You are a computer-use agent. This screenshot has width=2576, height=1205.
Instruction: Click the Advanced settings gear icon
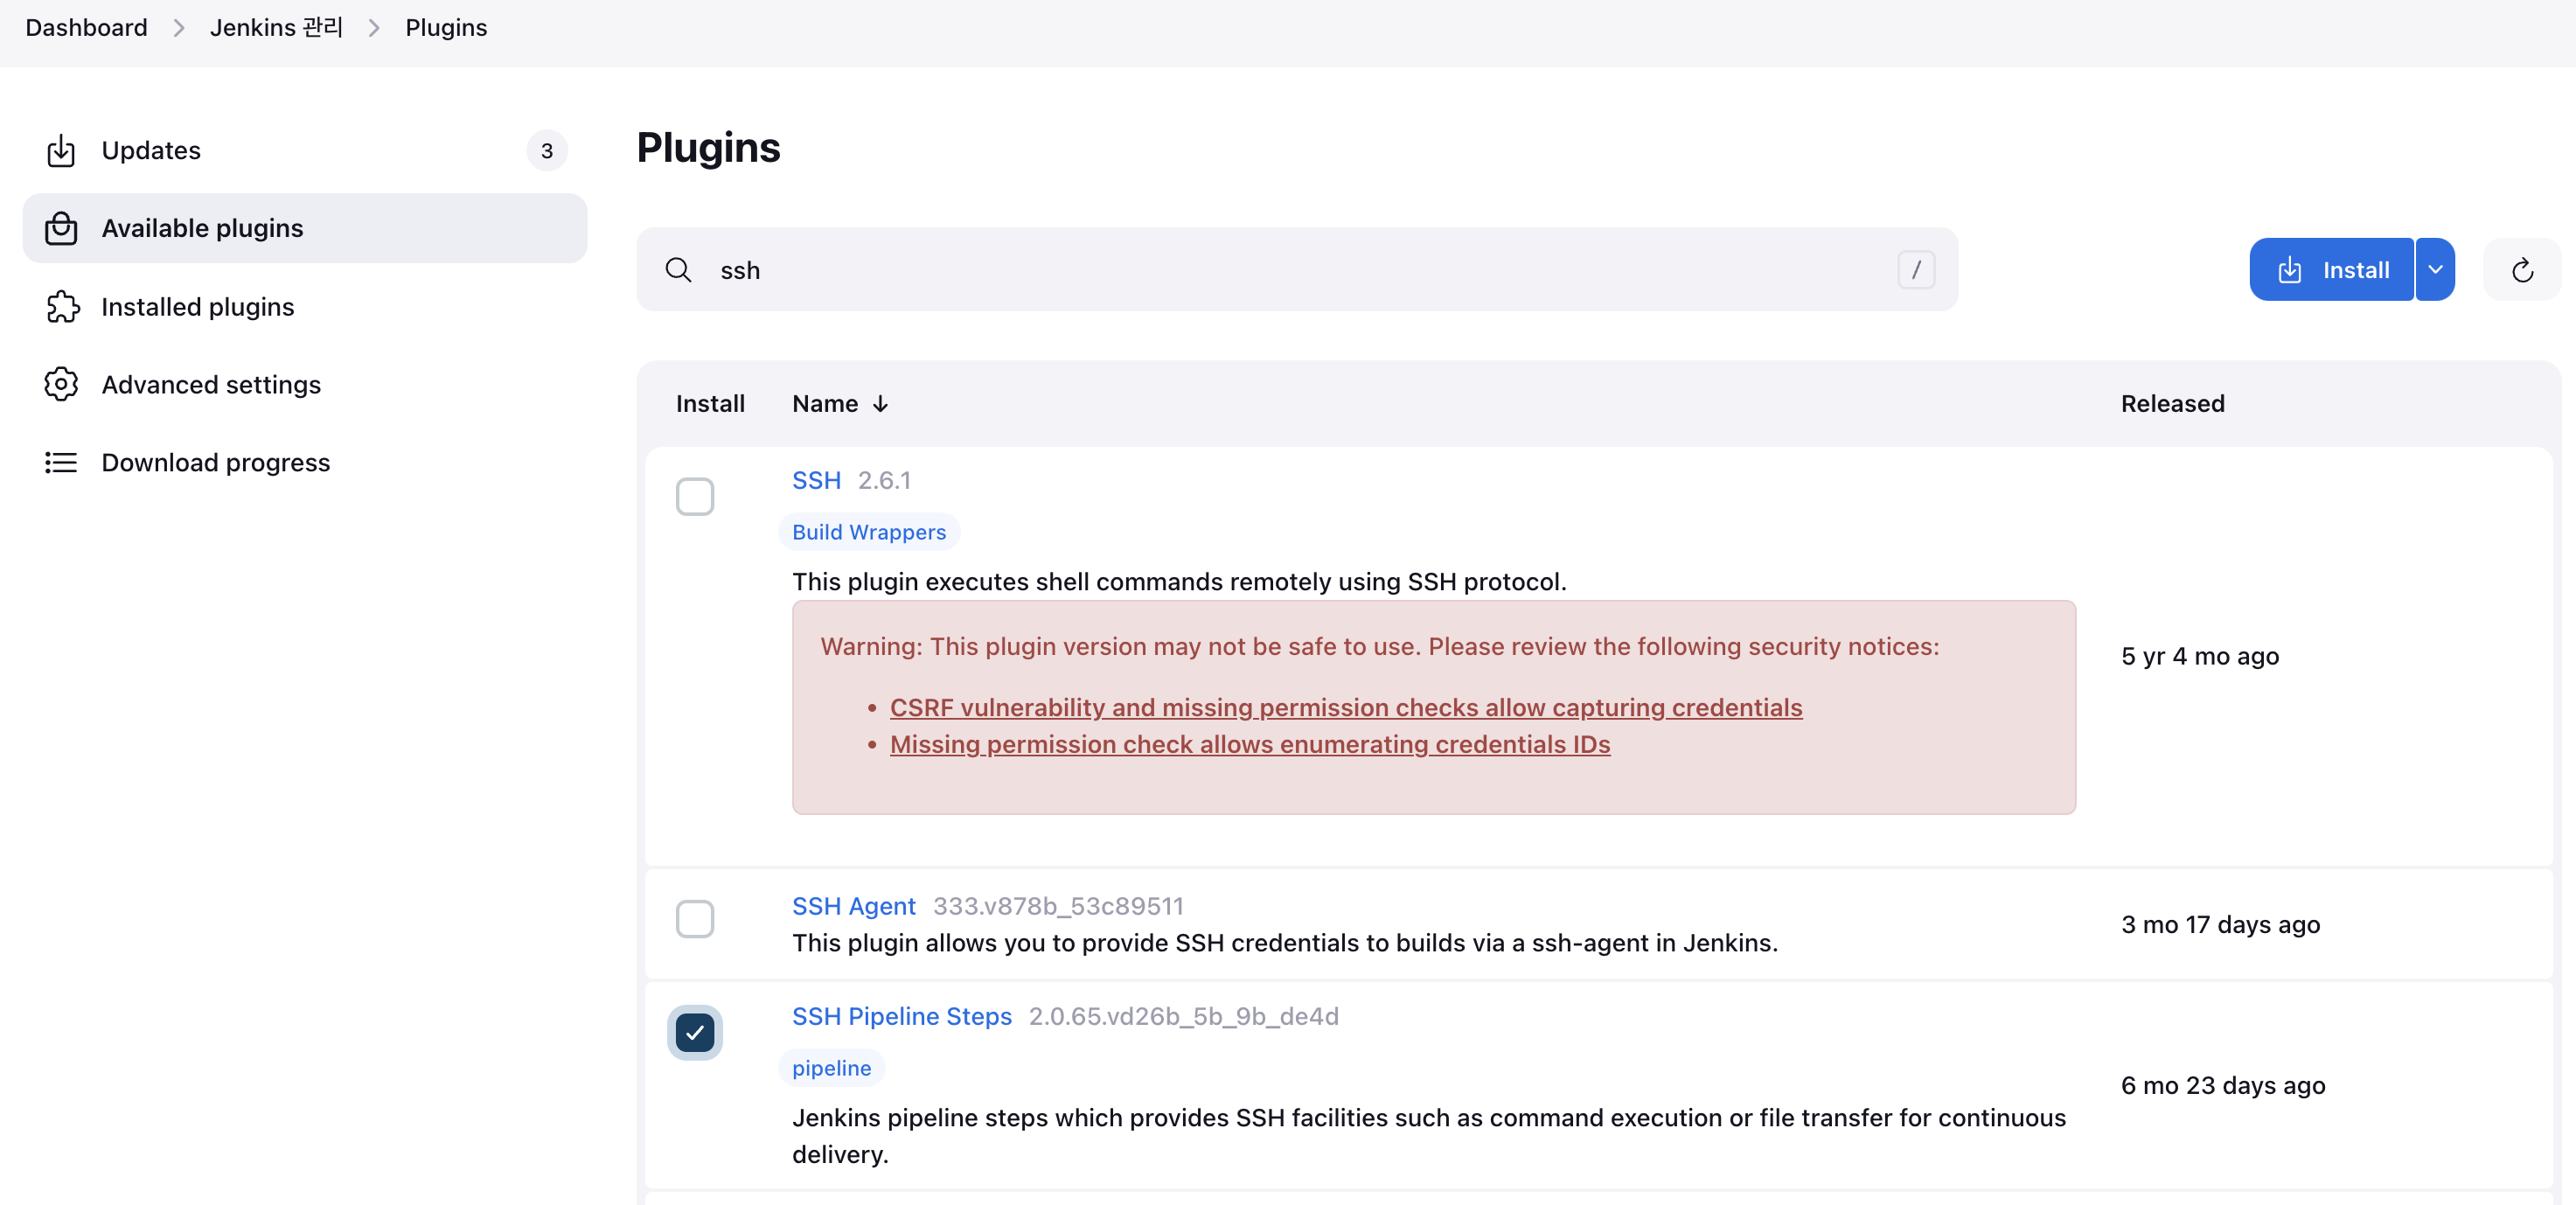point(61,384)
